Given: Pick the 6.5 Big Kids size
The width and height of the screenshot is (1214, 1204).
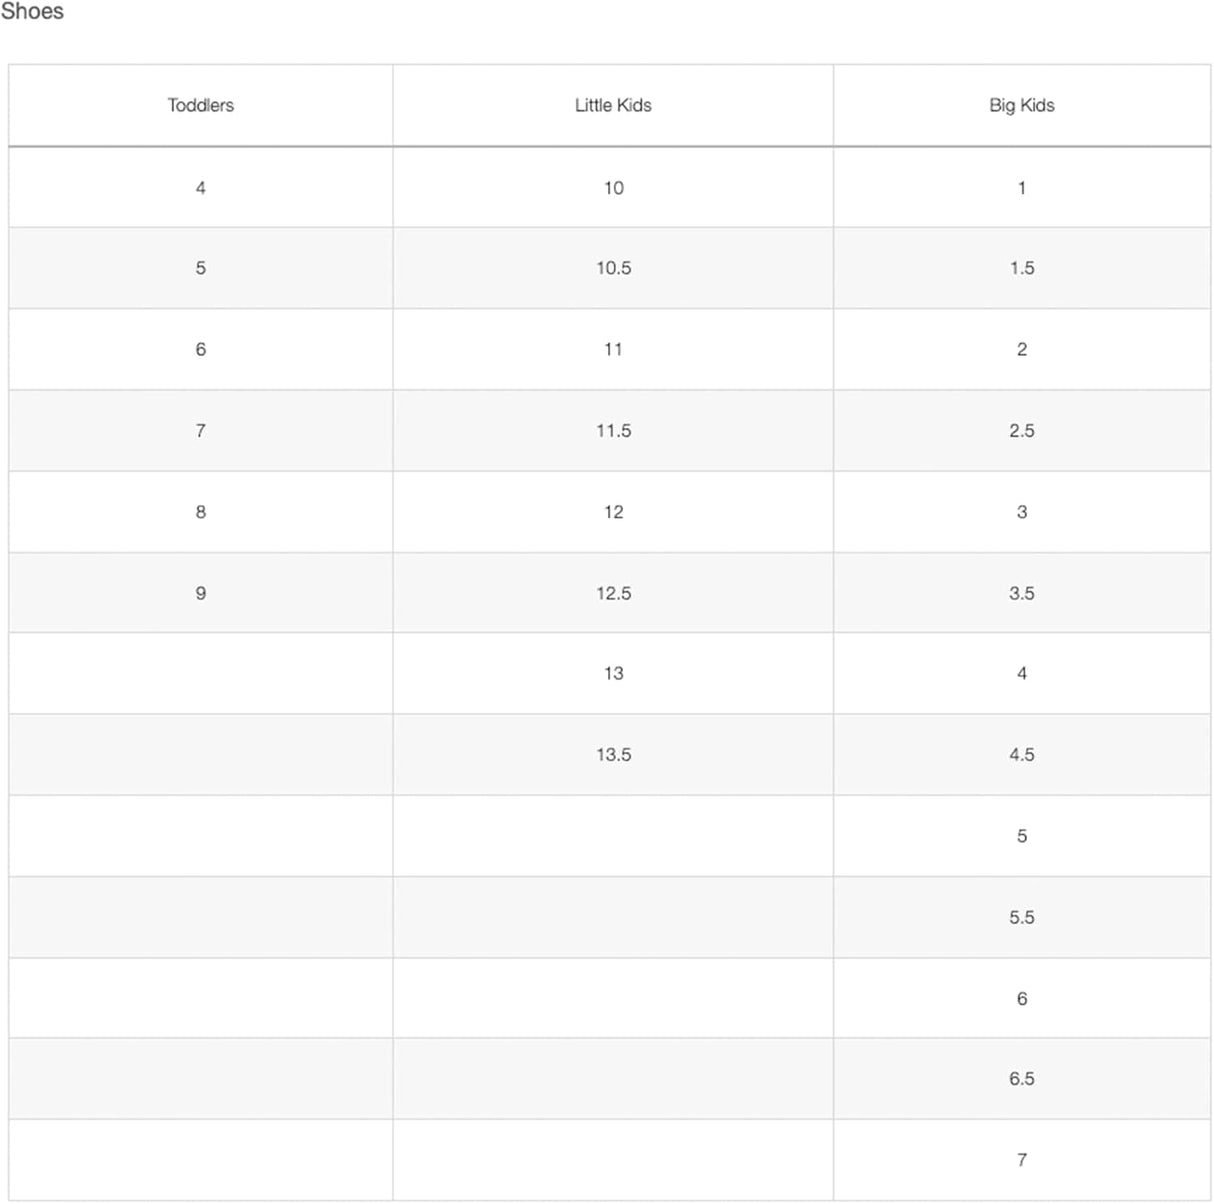Looking at the screenshot, I should [x=1021, y=1079].
